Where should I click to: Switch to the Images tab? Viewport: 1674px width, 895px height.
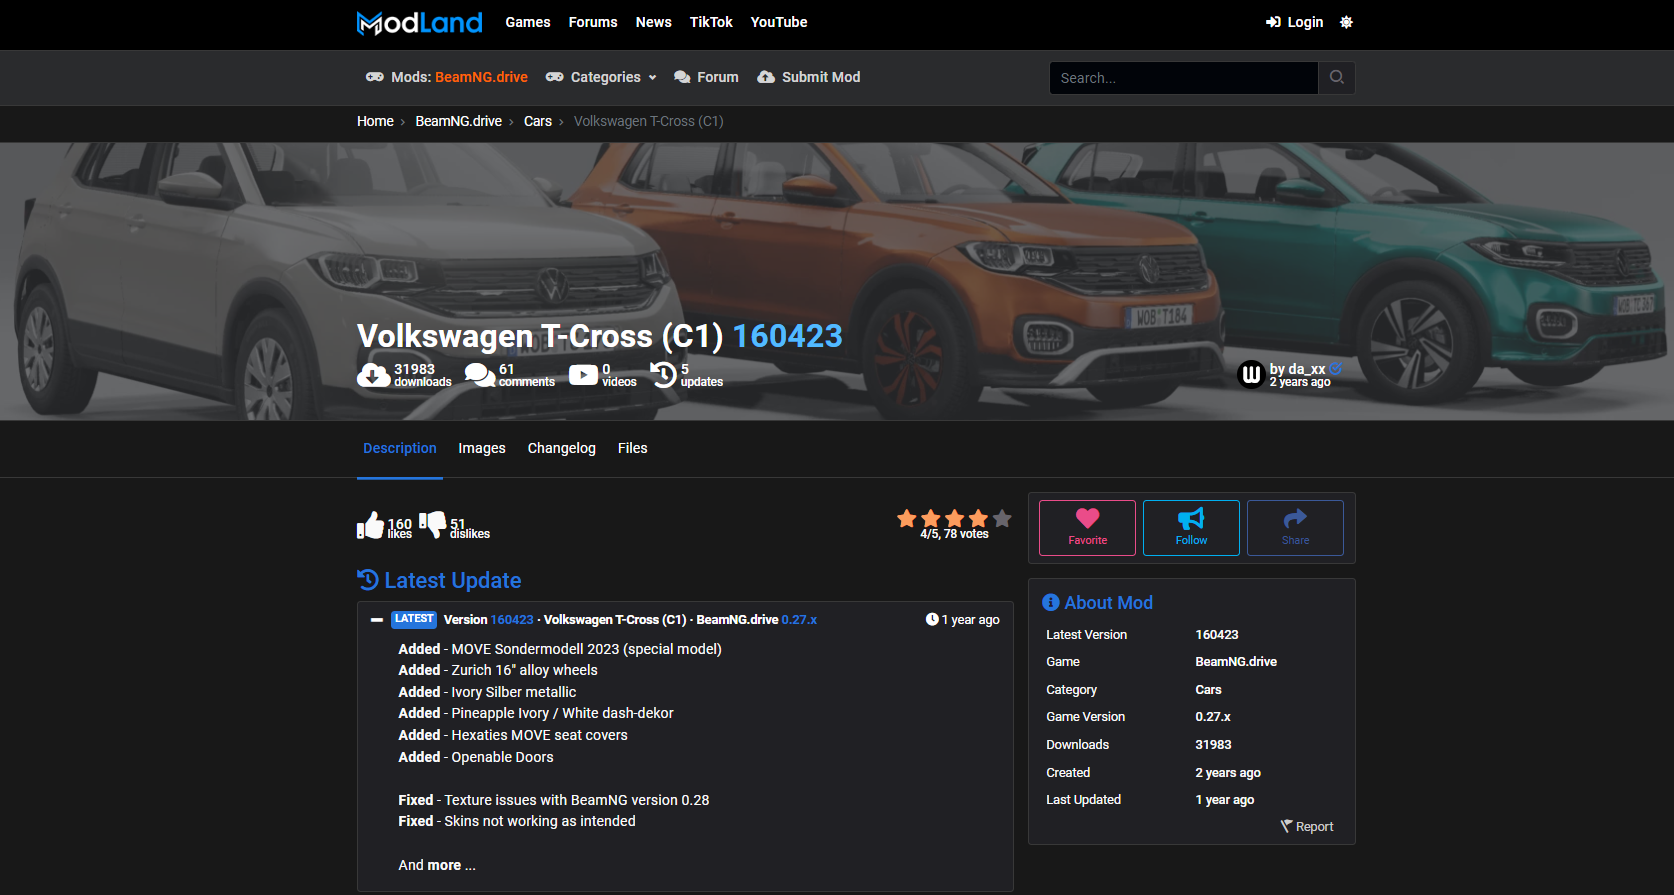pos(482,448)
